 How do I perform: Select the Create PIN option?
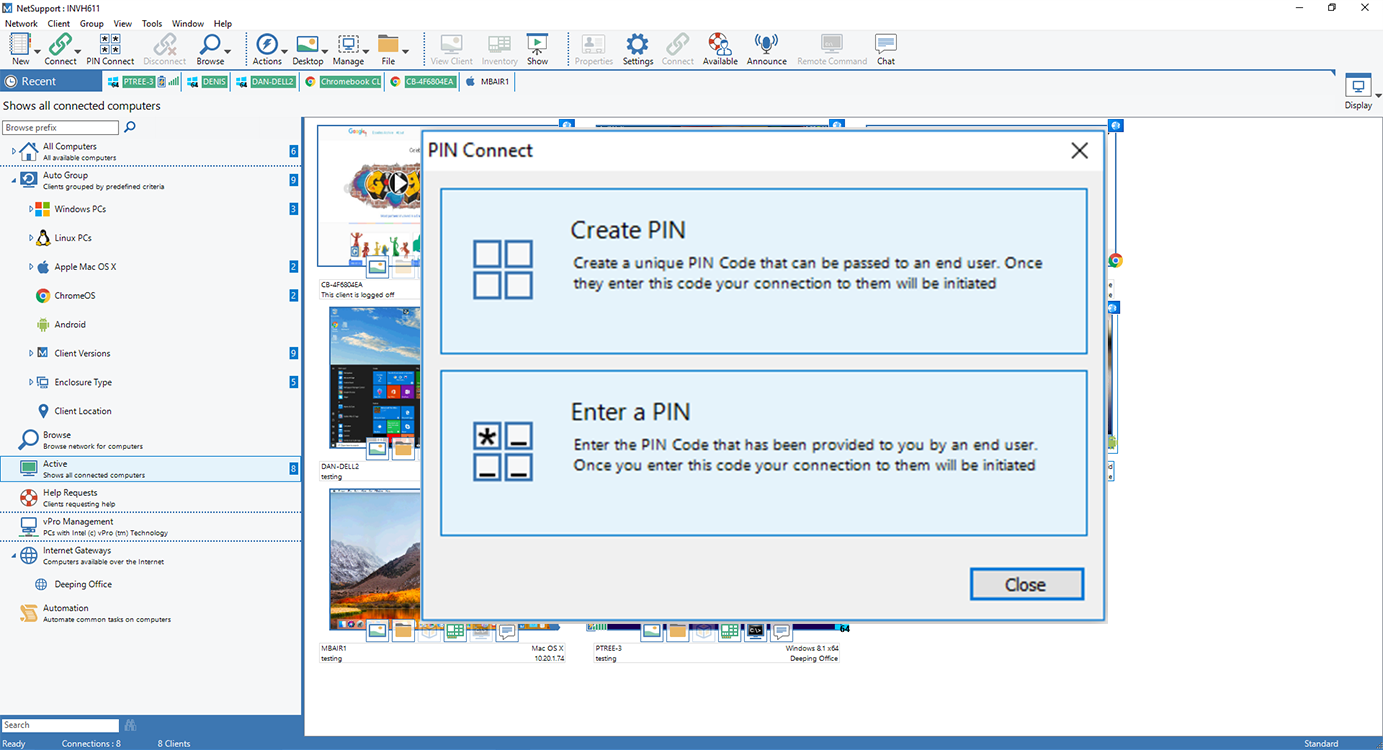pyautogui.click(x=763, y=271)
